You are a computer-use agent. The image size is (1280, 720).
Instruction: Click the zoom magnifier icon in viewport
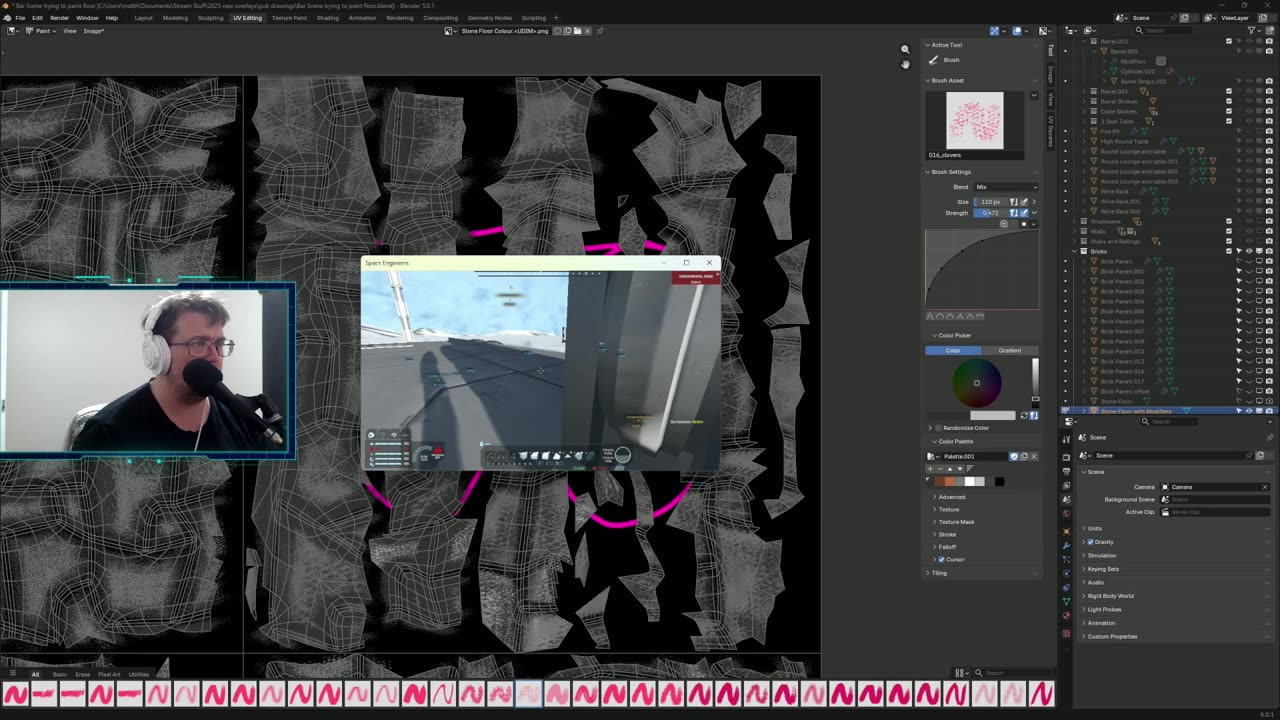coord(905,49)
